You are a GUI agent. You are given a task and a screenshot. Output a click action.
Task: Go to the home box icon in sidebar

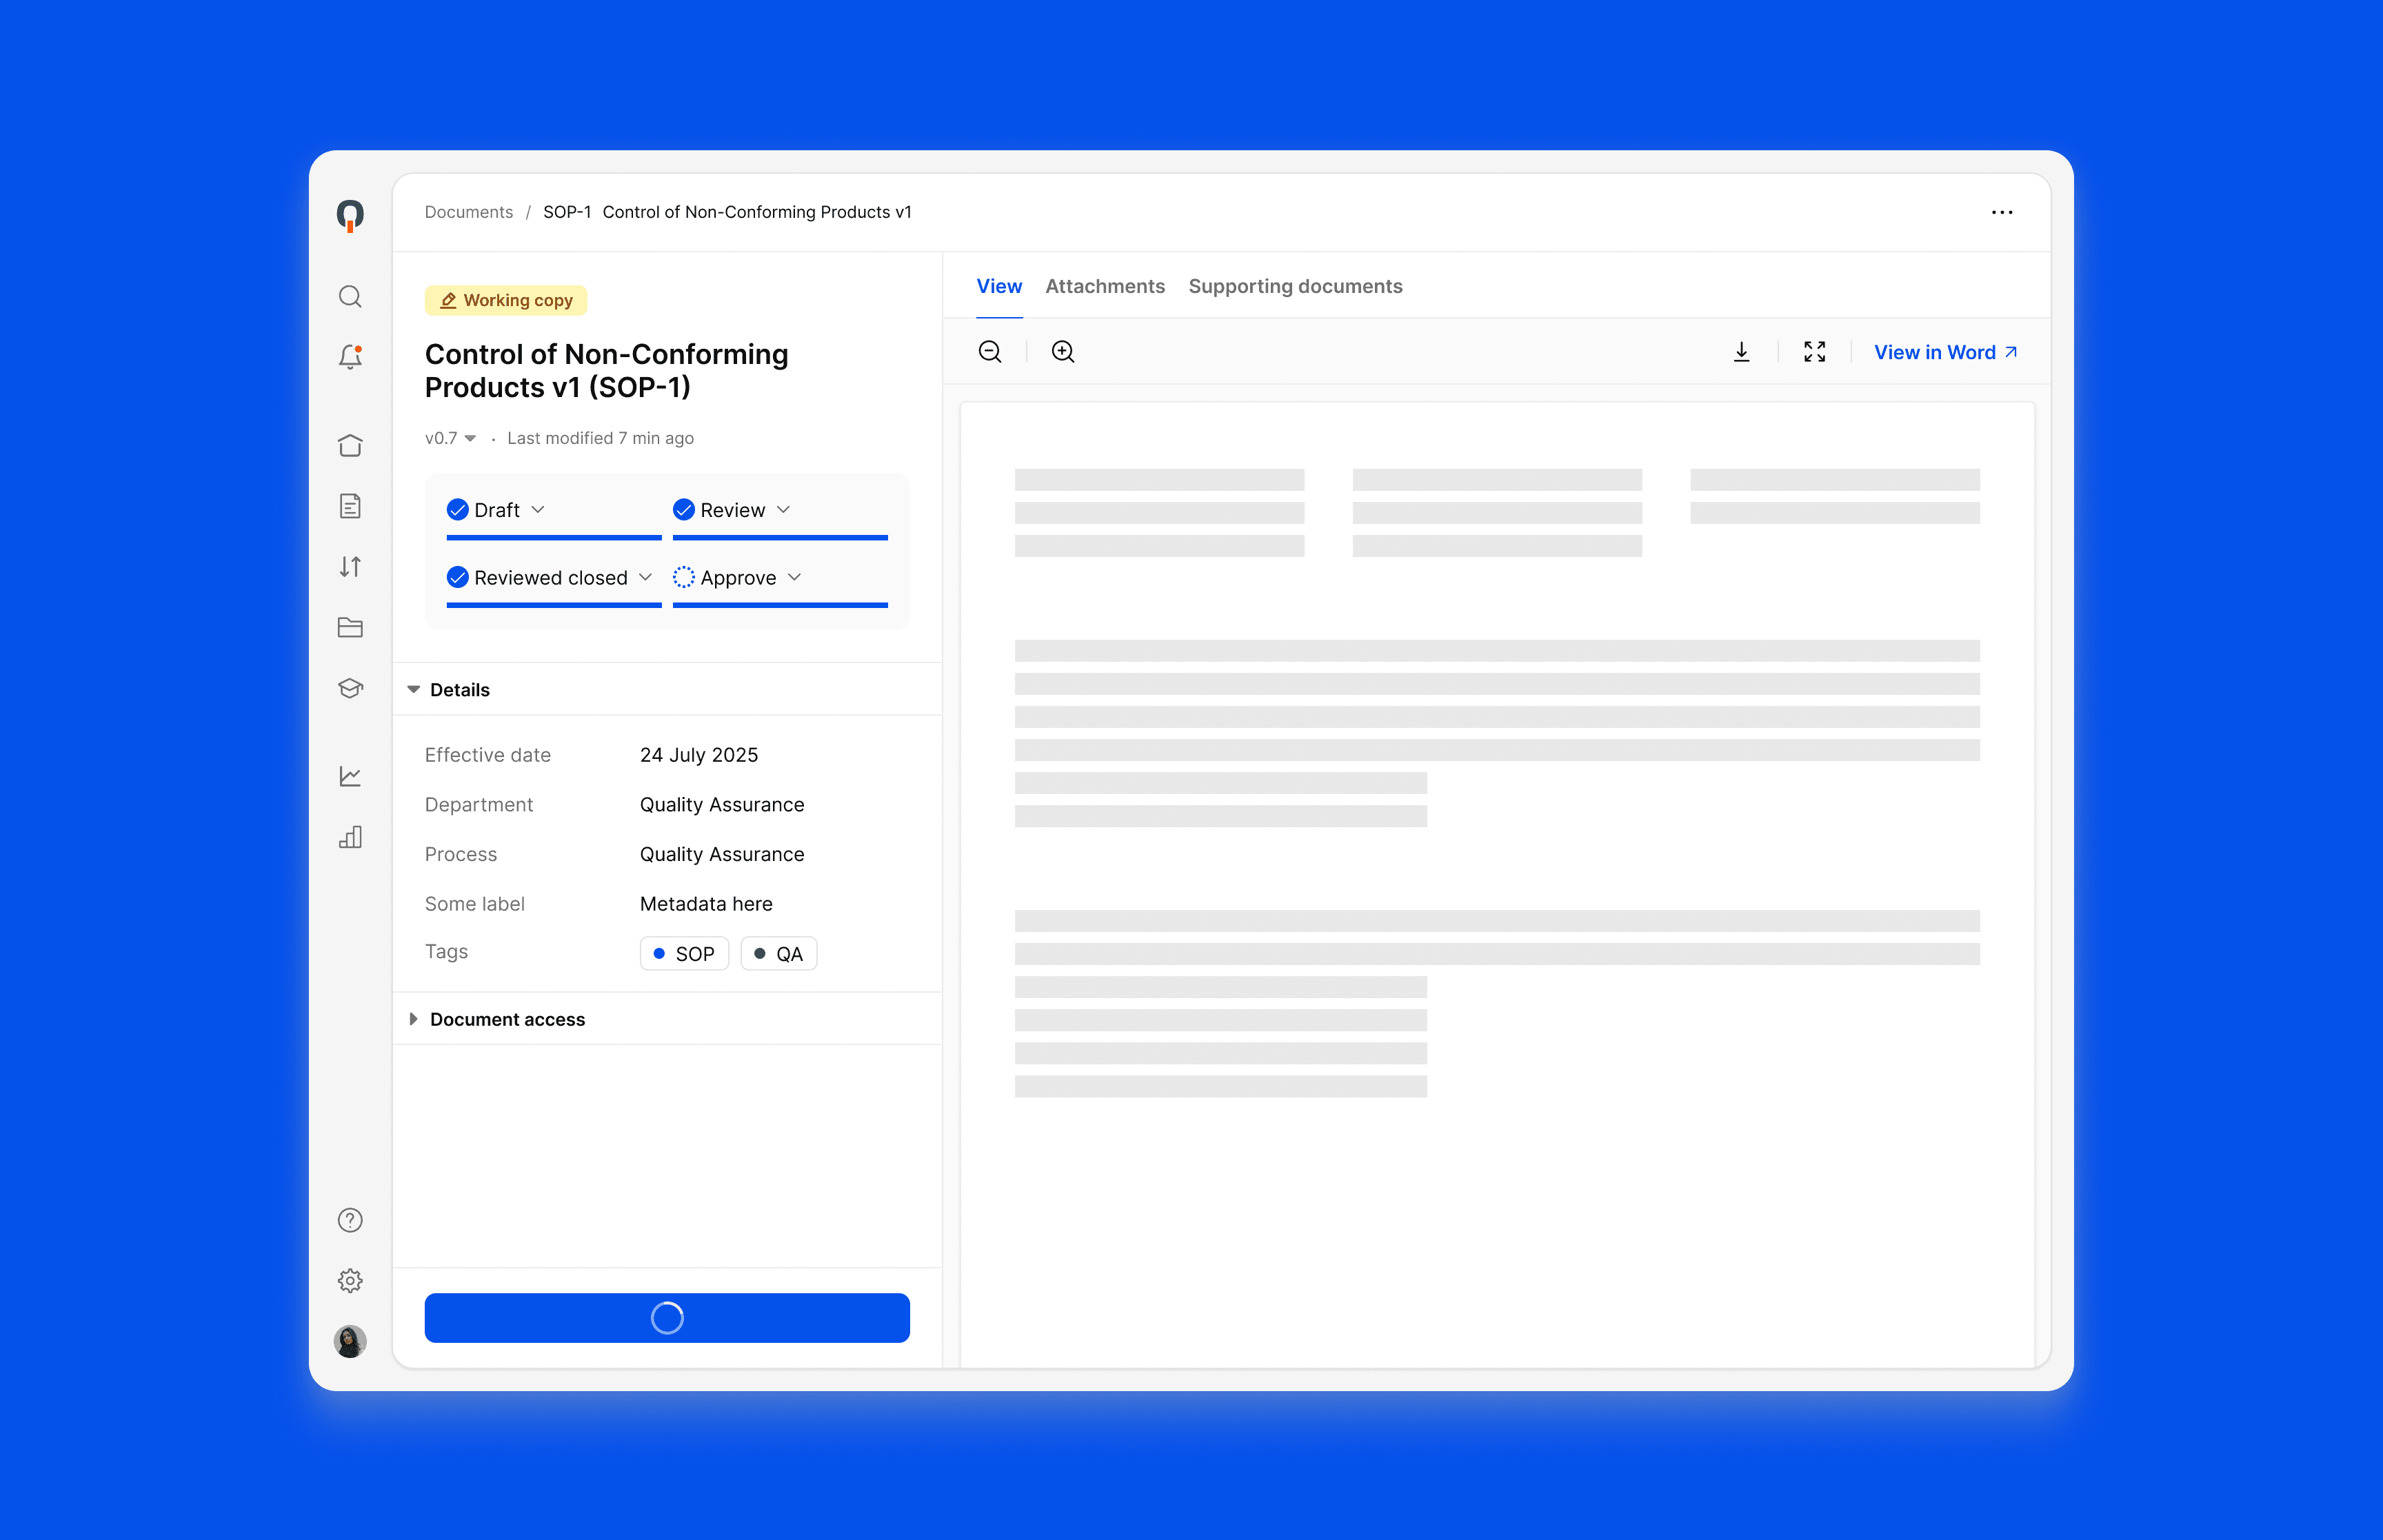point(350,445)
